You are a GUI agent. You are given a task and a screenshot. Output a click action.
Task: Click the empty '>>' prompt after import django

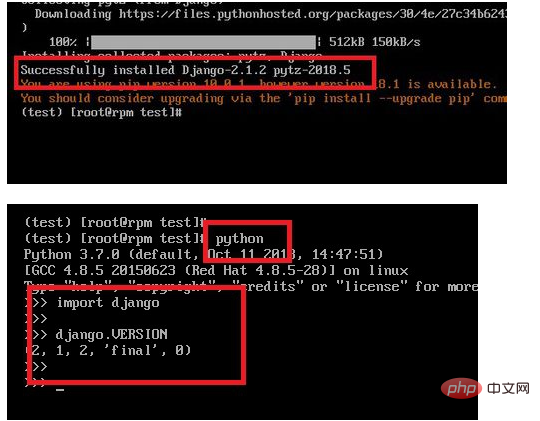pos(36,318)
